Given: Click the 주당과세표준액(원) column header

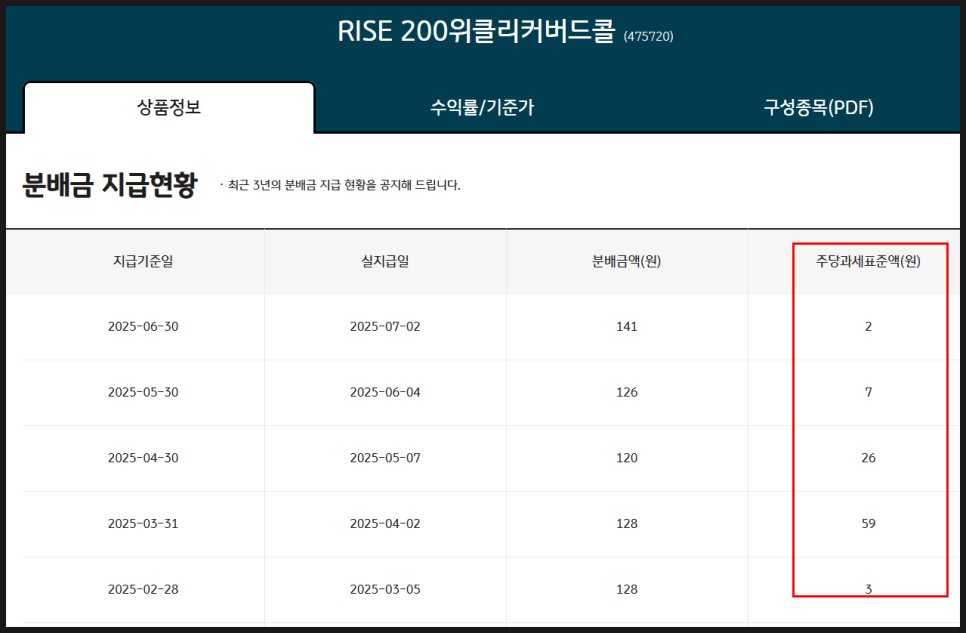Looking at the screenshot, I should coord(868,261).
